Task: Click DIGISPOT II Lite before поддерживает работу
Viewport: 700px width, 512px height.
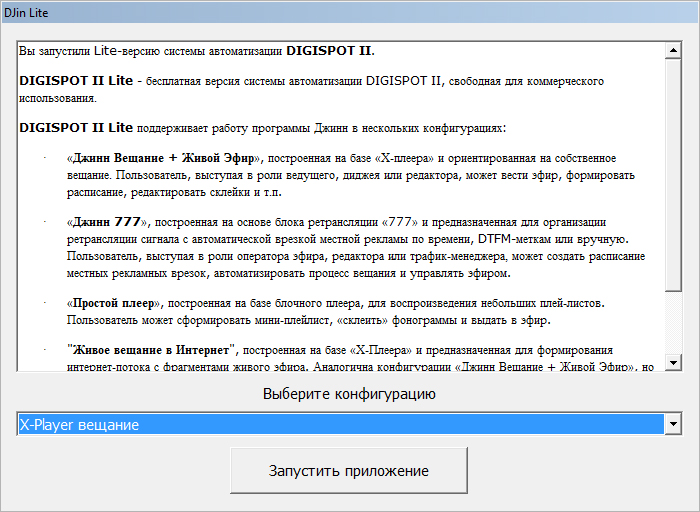Action: coord(75,128)
